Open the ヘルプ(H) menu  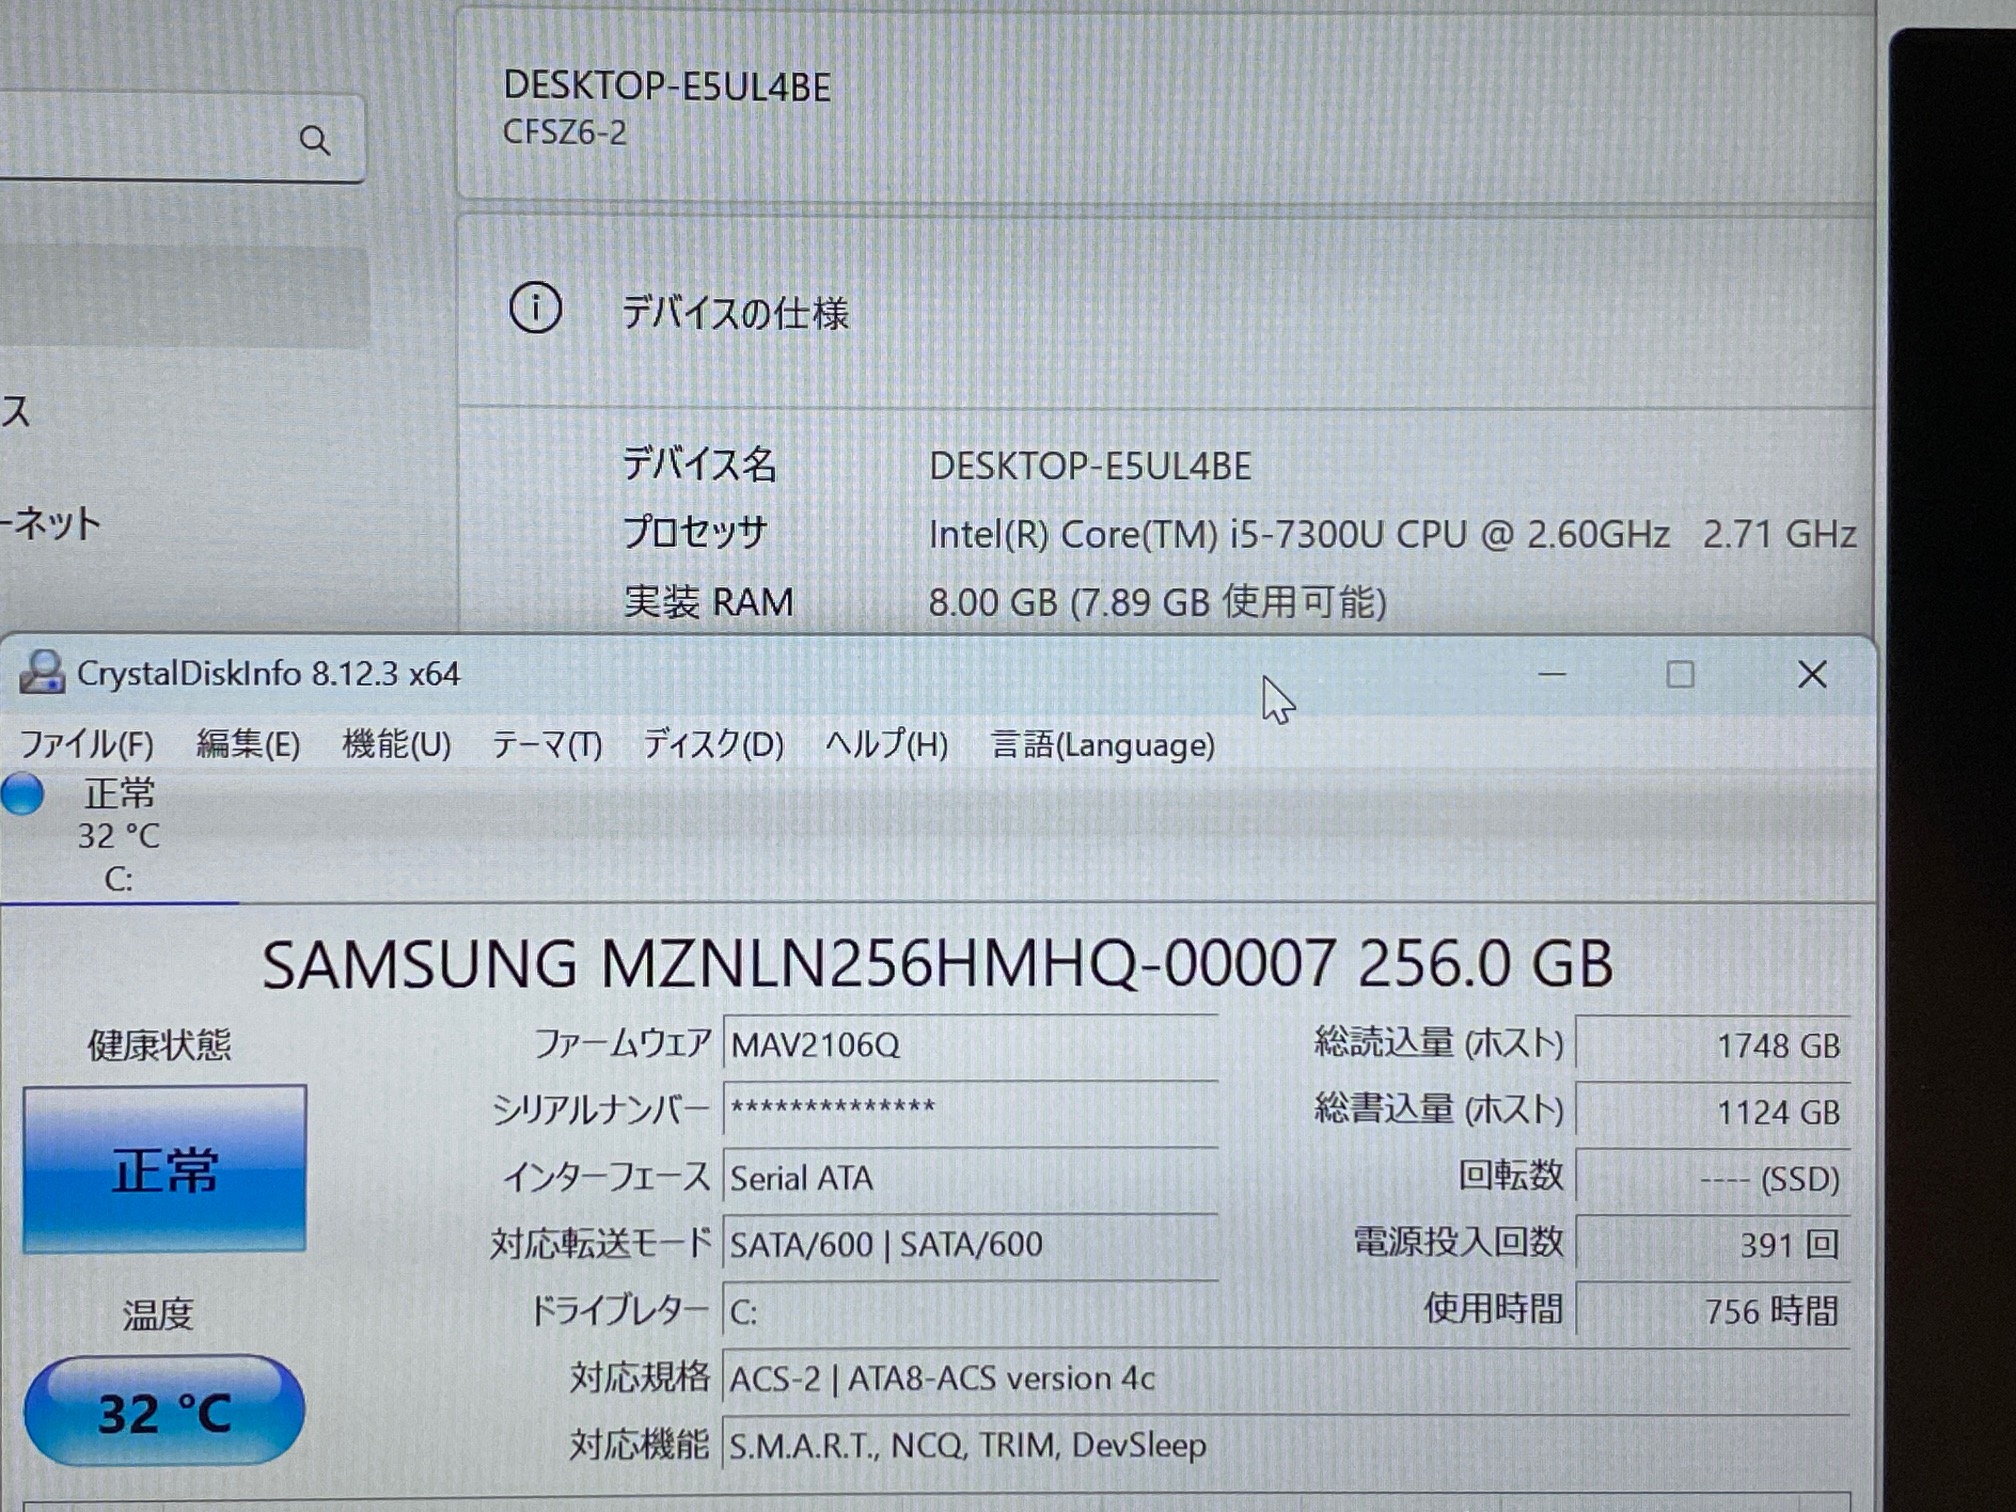click(x=886, y=745)
